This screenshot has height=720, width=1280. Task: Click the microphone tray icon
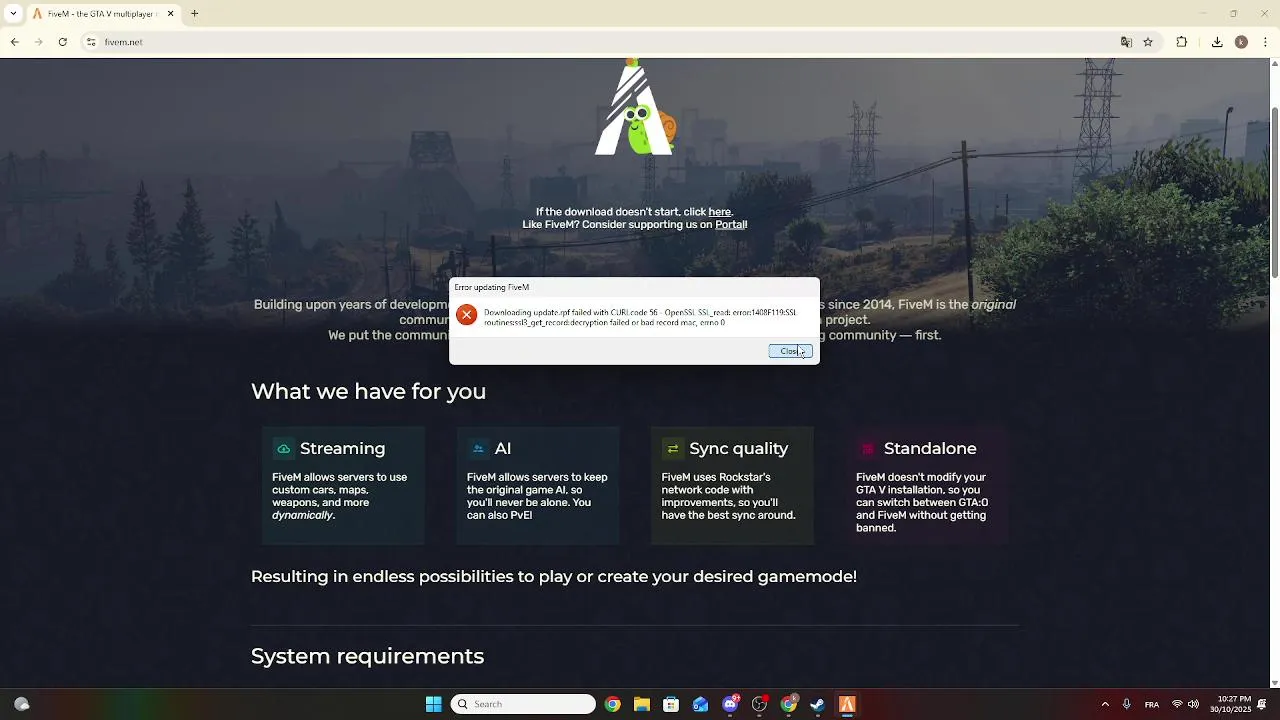[1126, 704]
